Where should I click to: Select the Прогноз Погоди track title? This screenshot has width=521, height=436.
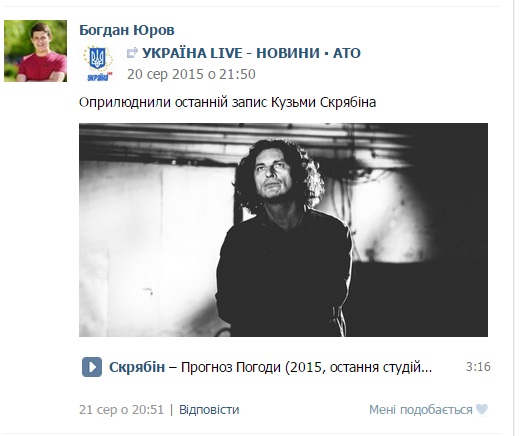(306, 367)
